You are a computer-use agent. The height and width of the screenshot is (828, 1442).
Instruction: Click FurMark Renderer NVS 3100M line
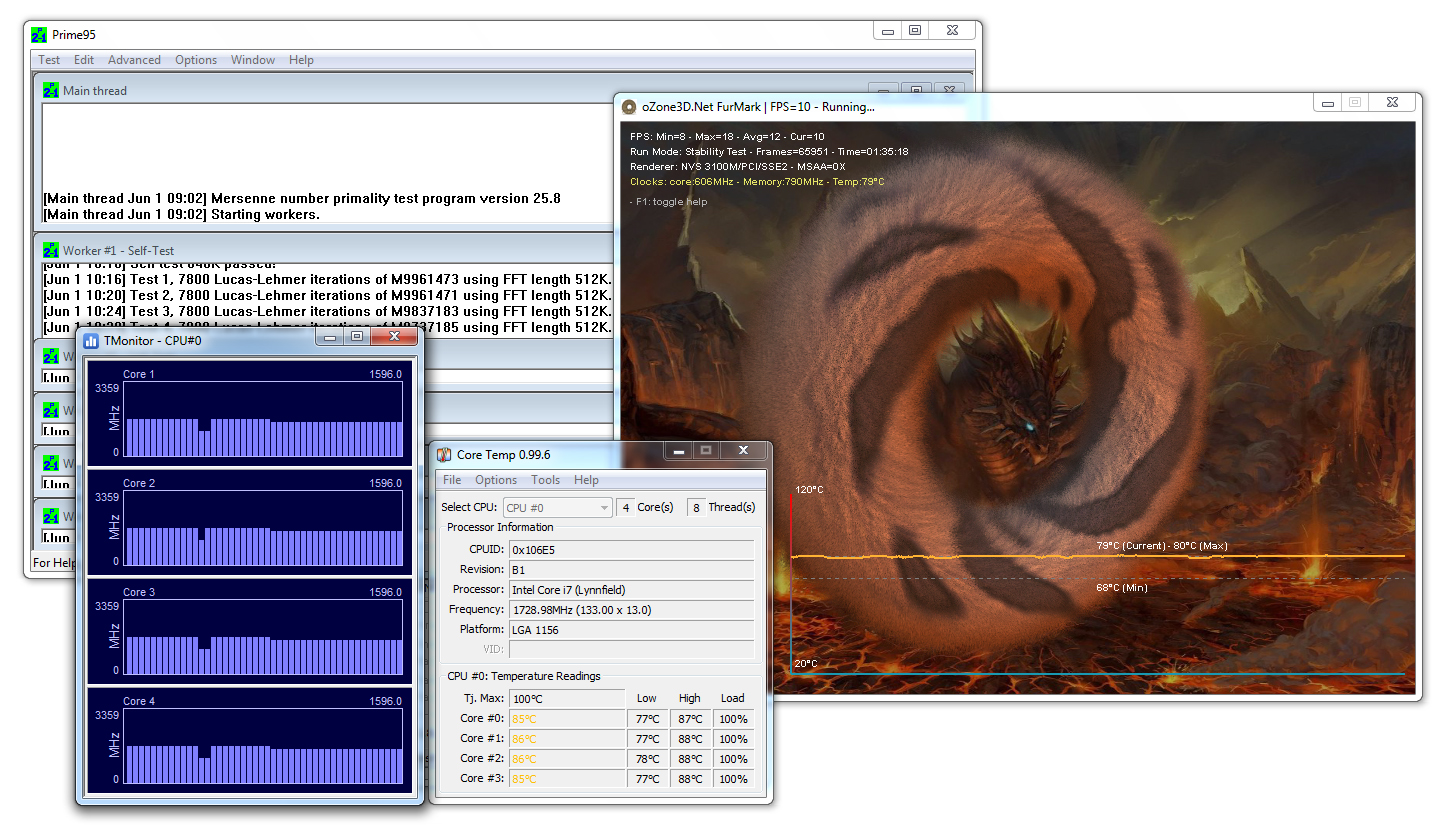pos(737,167)
